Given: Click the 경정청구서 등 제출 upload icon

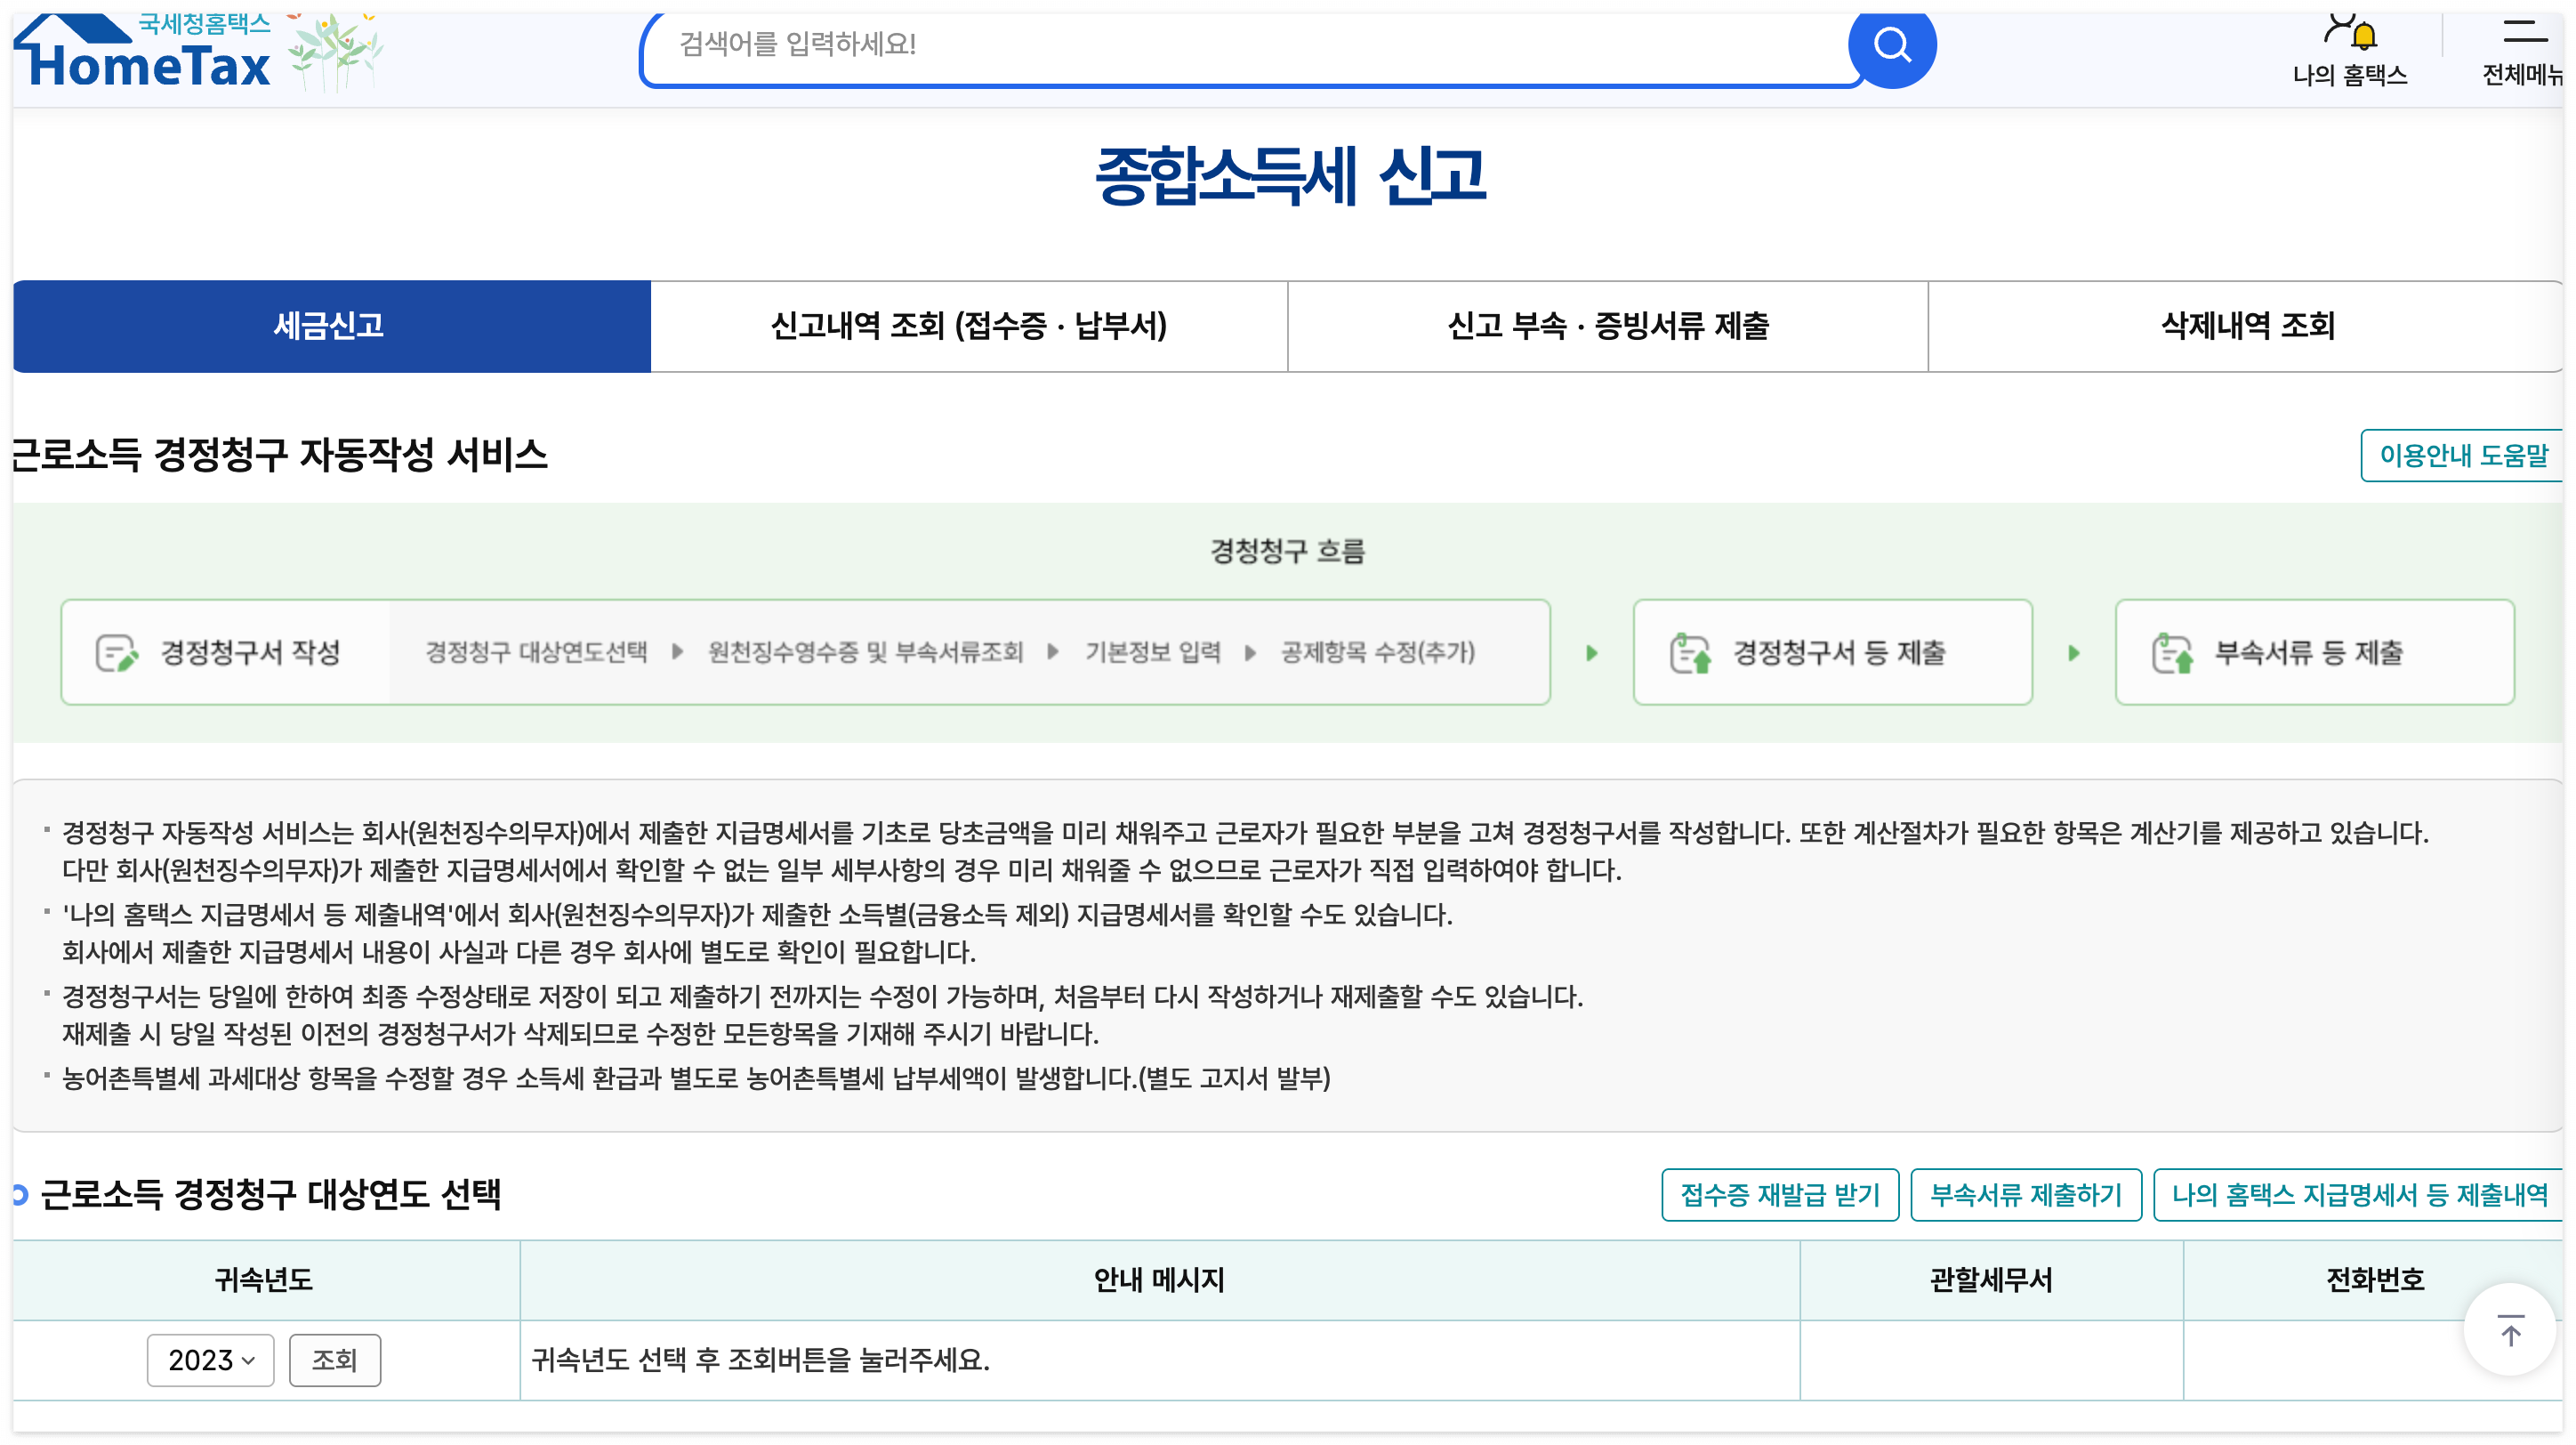Looking at the screenshot, I should (x=1690, y=653).
